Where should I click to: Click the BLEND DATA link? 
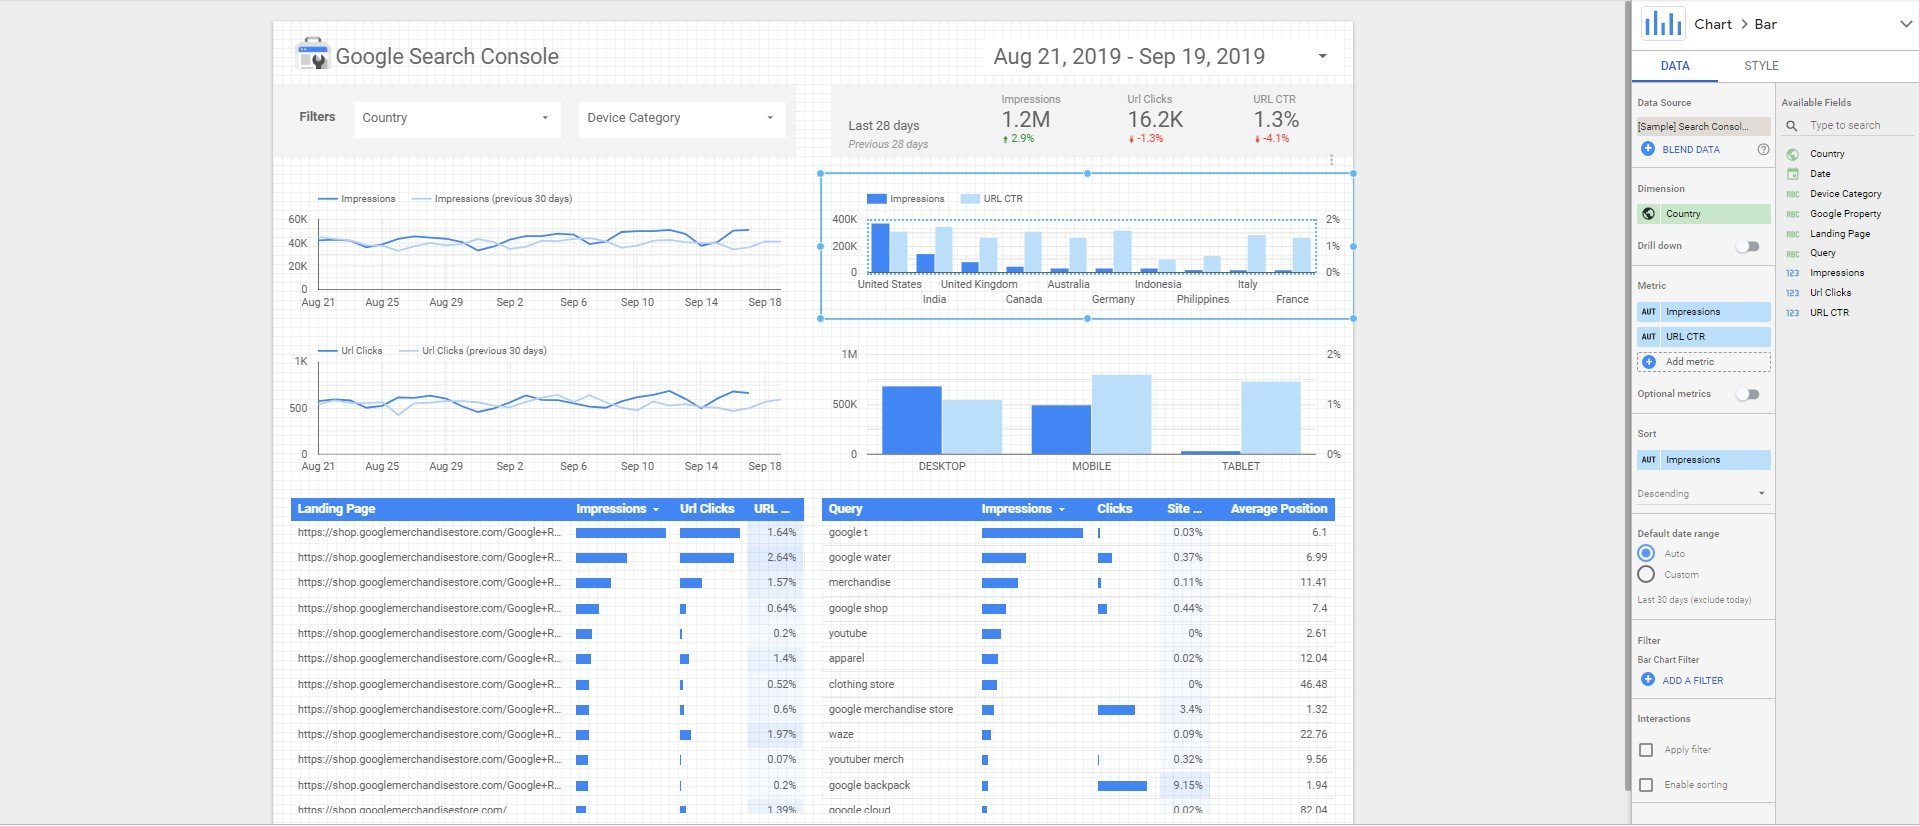[1691, 150]
